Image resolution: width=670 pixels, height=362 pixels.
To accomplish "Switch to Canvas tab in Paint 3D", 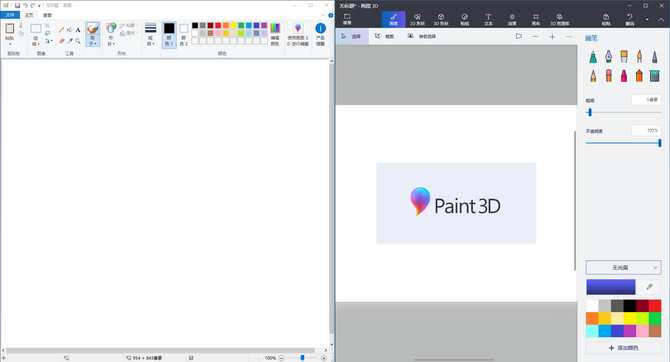I will pyautogui.click(x=536, y=19).
